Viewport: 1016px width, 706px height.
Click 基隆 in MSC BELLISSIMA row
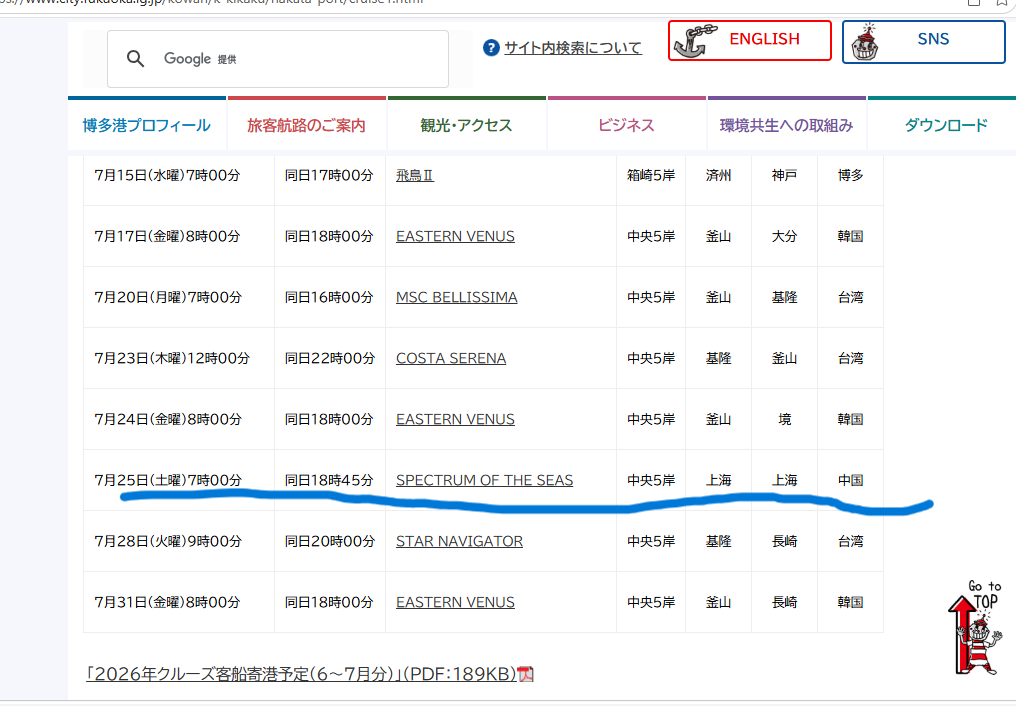[x=785, y=297]
